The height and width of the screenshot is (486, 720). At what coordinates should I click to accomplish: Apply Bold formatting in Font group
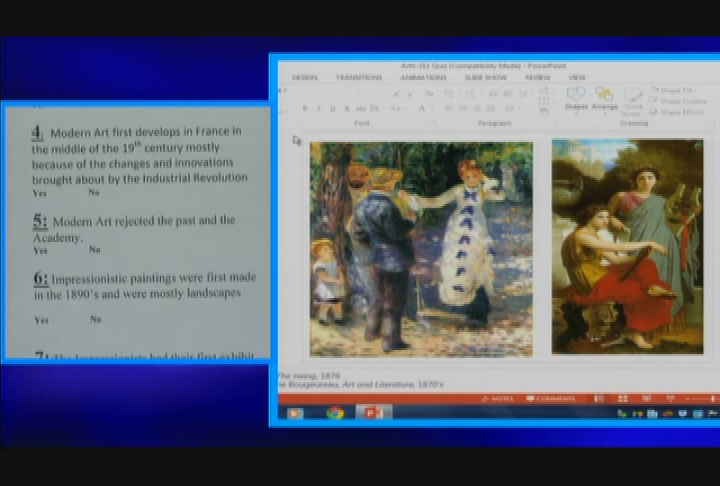click(x=304, y=108)
